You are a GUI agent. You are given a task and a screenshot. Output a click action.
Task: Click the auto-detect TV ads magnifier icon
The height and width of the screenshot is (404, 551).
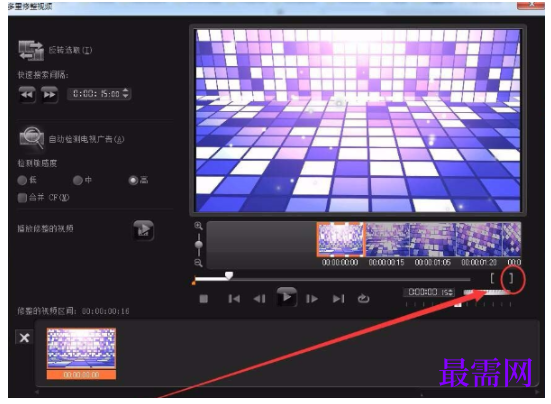[x=32, y=138]
